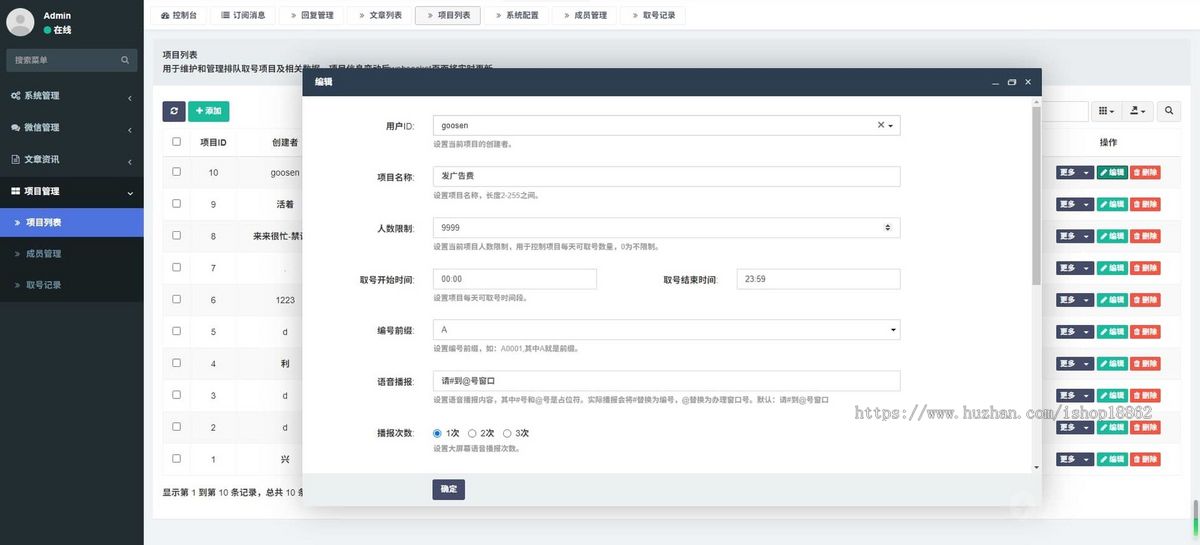Open 成员管理 in the sidebar
1200x545 pixels.
point(44,254)
